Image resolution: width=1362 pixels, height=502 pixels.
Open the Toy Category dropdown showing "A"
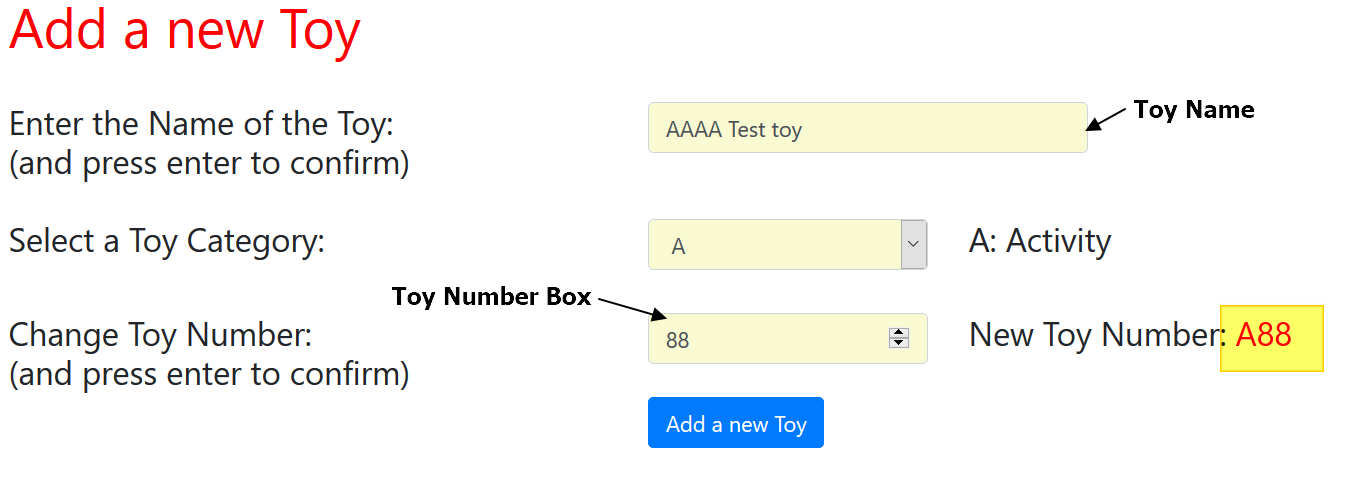(775, 245)
